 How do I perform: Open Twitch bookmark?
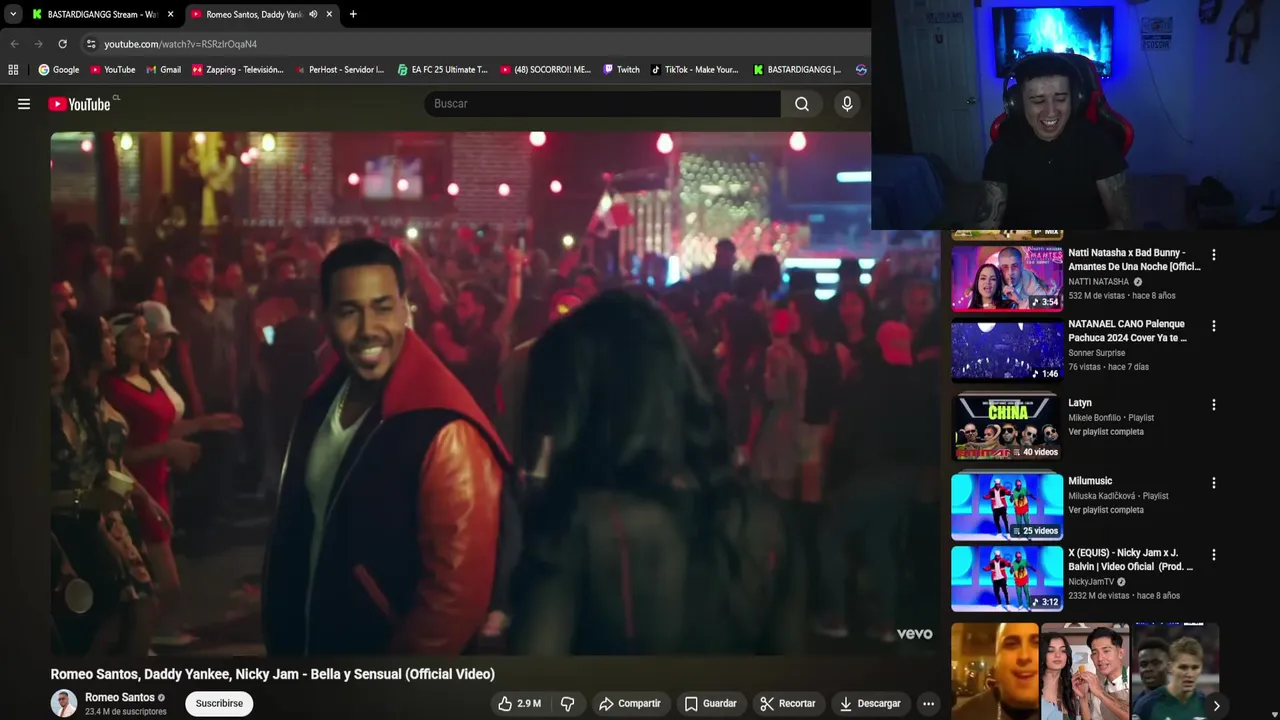click(x=622, y=70)
